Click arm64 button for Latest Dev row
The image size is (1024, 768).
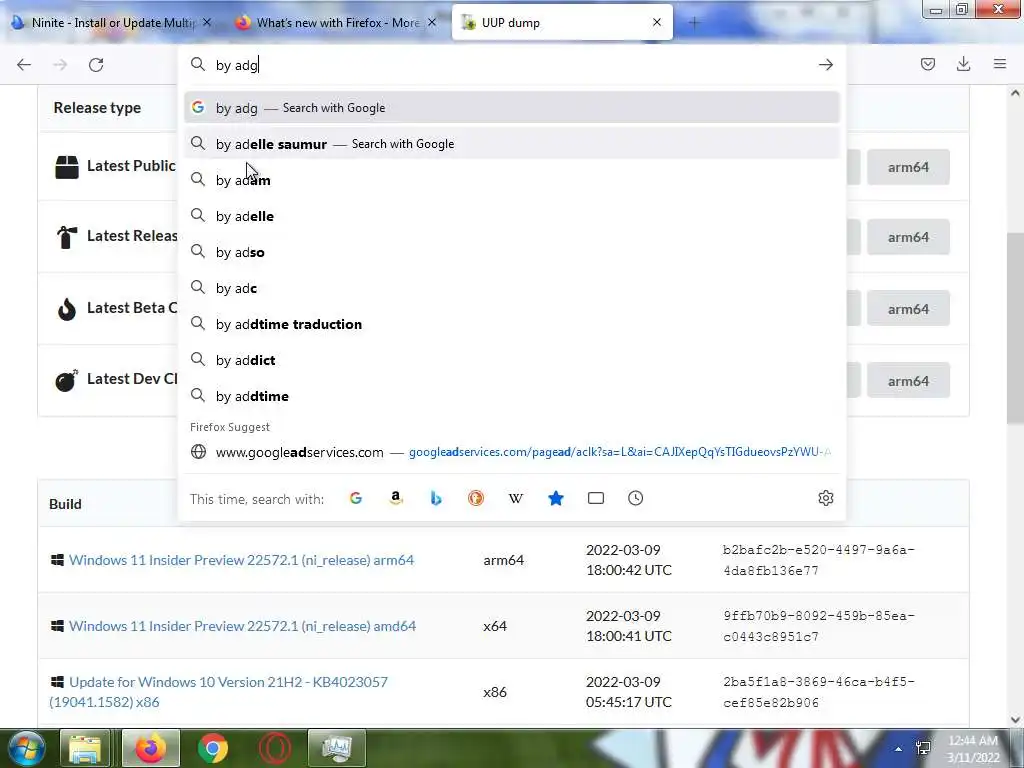908,381
